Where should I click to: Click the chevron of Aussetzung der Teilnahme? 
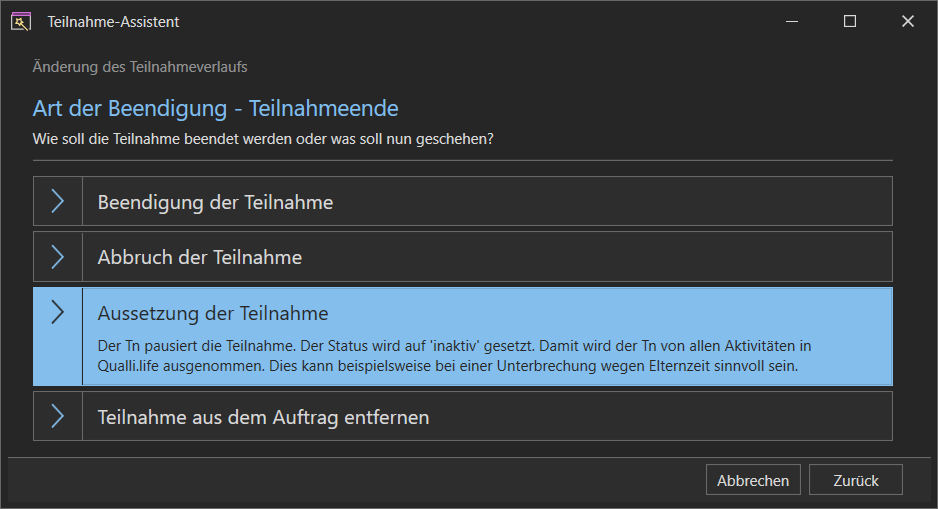point(57,312)
